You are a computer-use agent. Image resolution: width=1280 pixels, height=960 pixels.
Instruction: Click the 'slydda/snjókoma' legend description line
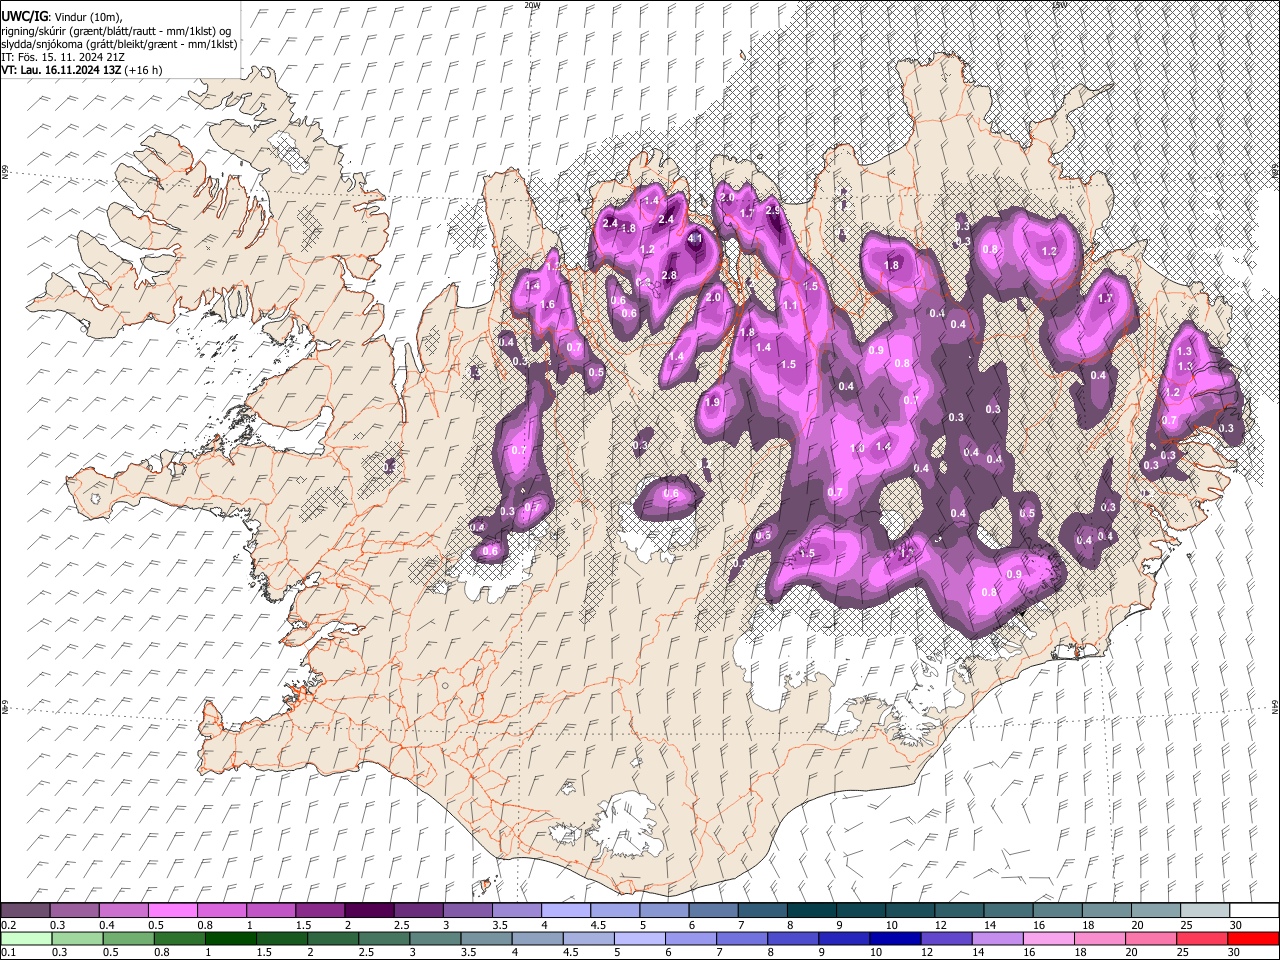point(119,44)
